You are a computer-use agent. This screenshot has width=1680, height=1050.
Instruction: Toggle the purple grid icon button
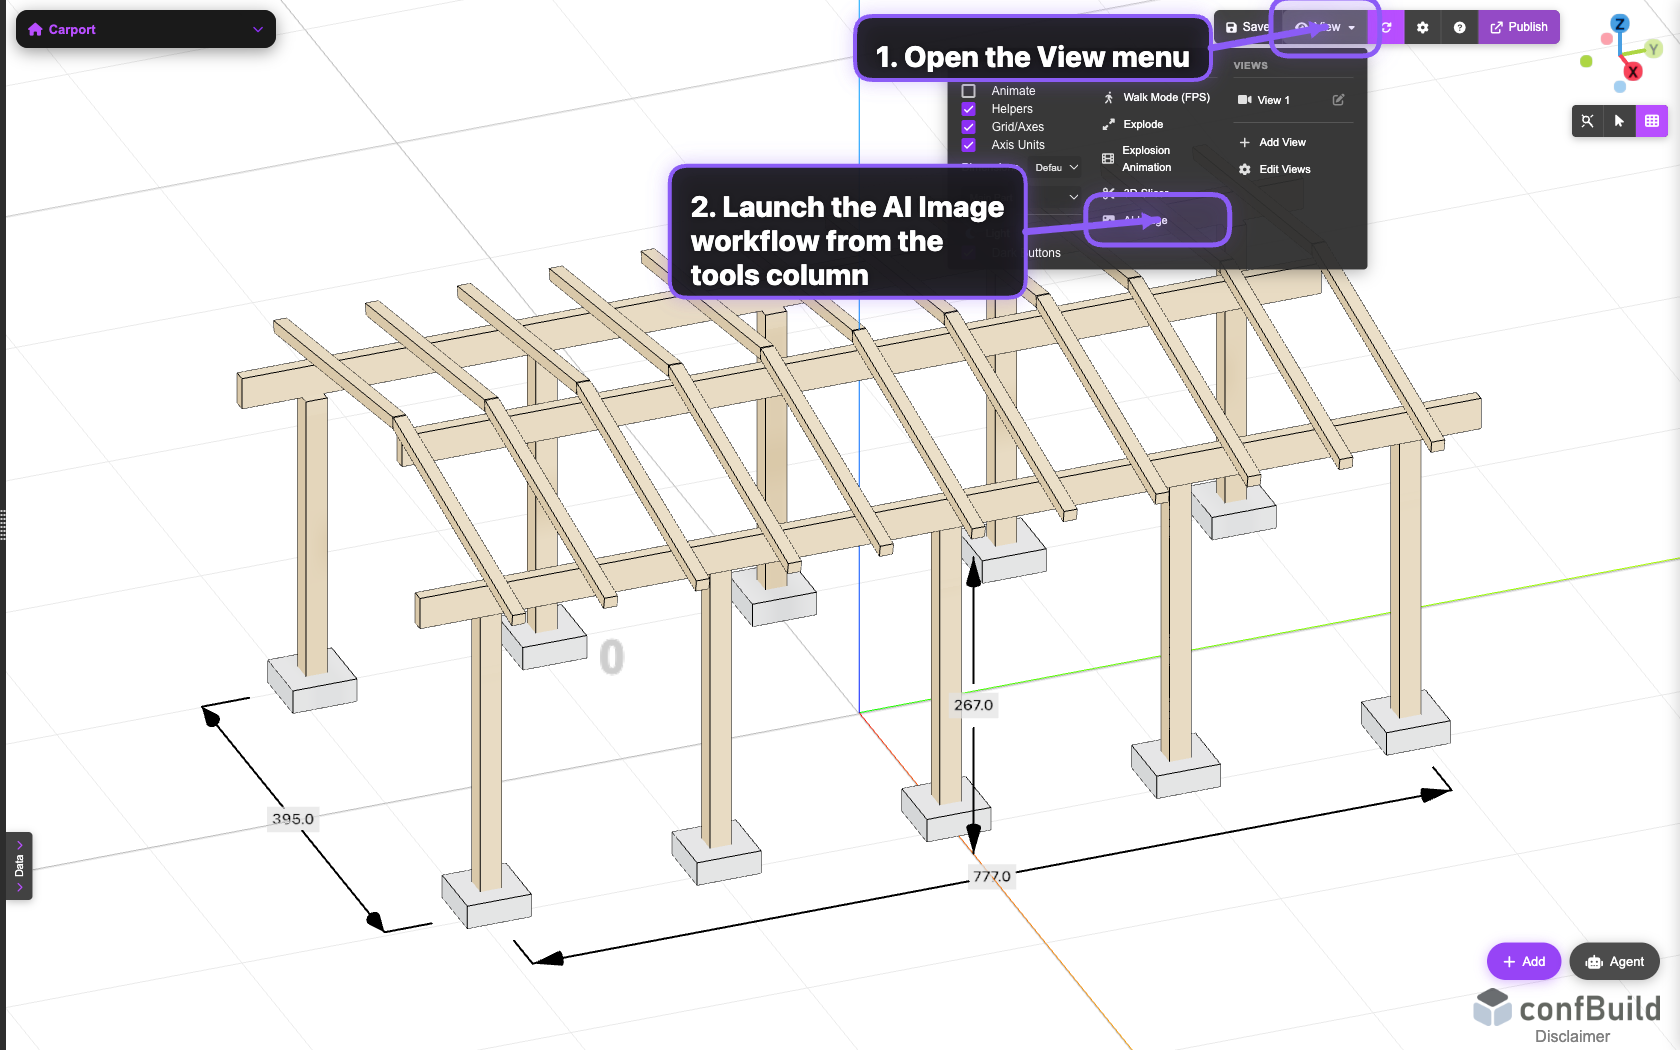(x=1651, y=121)
